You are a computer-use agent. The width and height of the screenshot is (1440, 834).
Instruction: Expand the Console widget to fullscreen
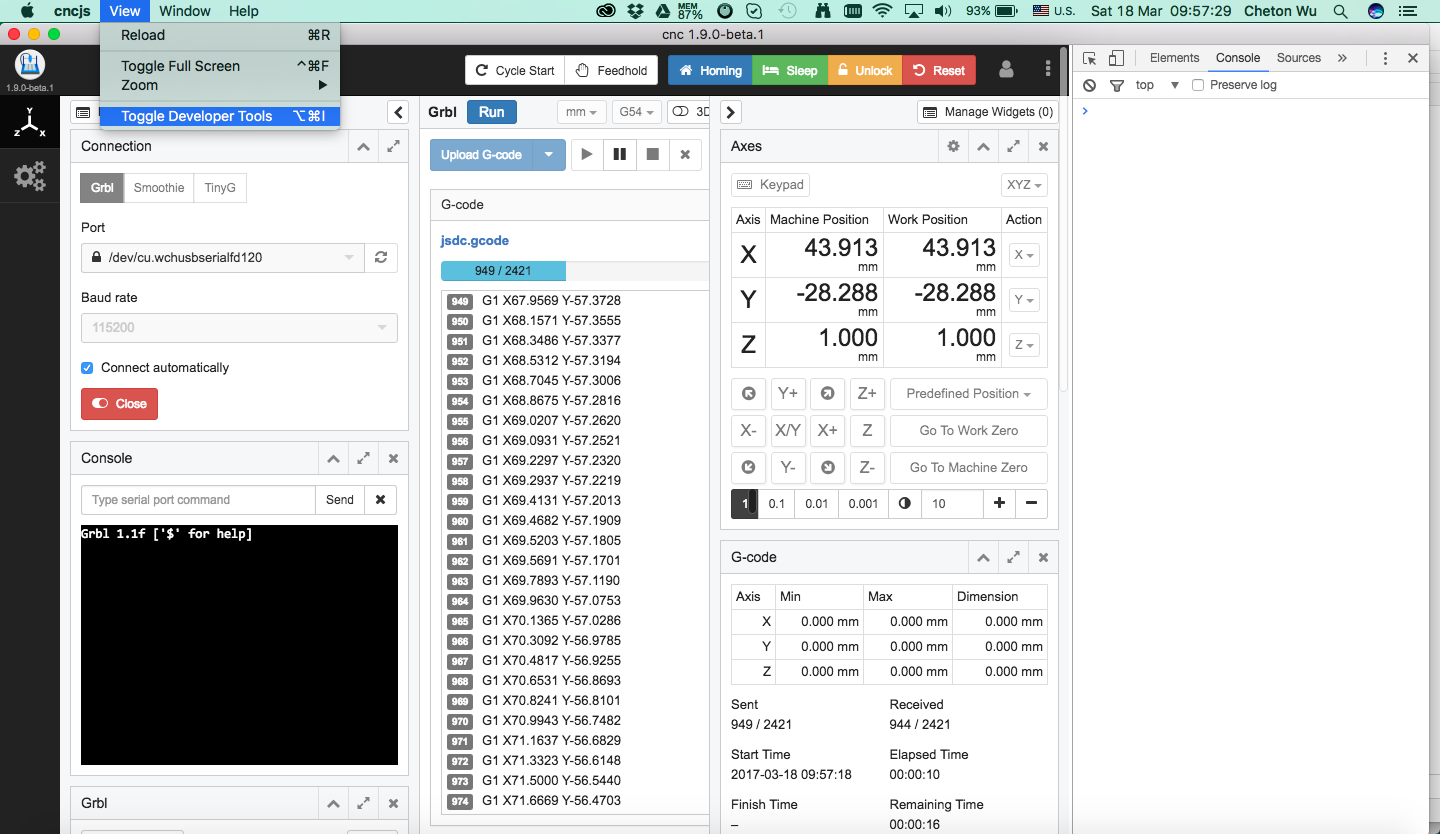[x=363, y=458]
